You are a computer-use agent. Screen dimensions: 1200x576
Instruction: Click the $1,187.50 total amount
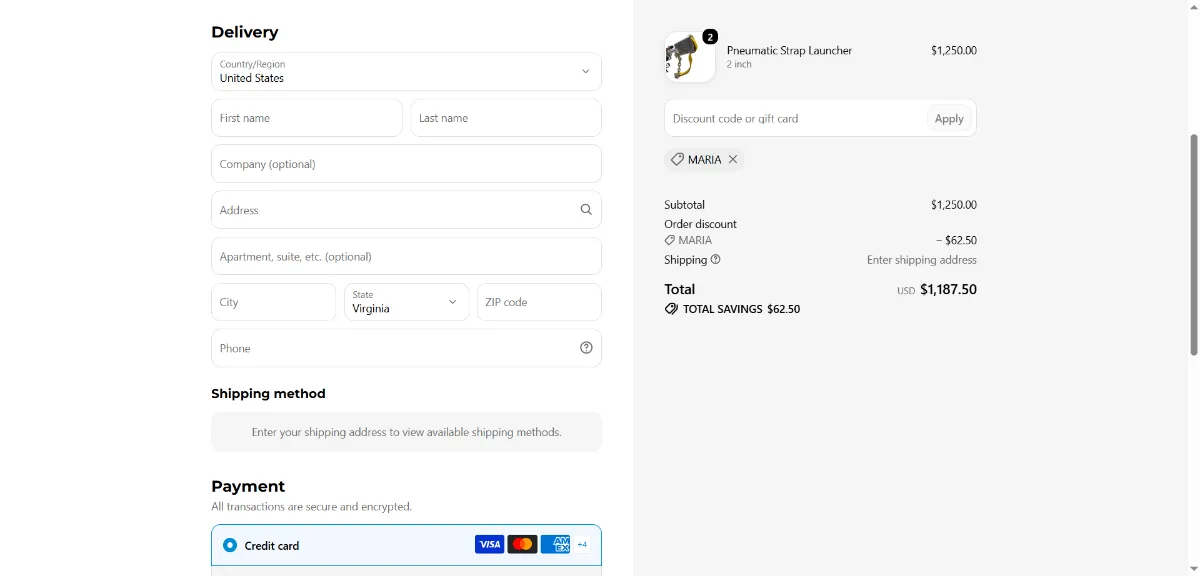pos(948,290)
